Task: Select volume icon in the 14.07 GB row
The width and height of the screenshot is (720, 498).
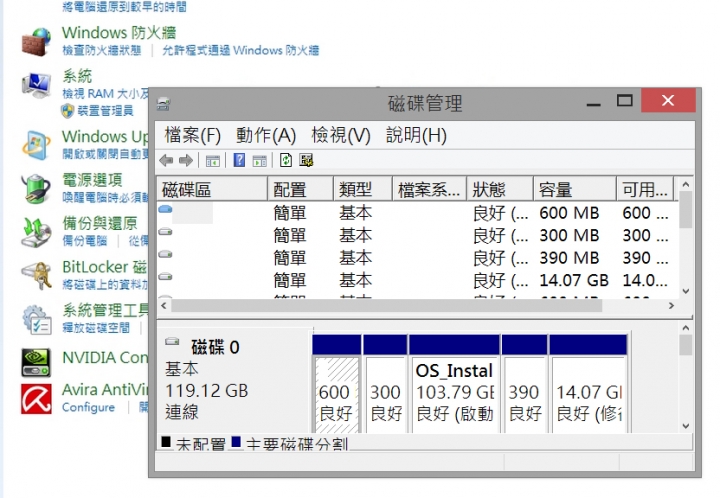Action: coord(165,277)
